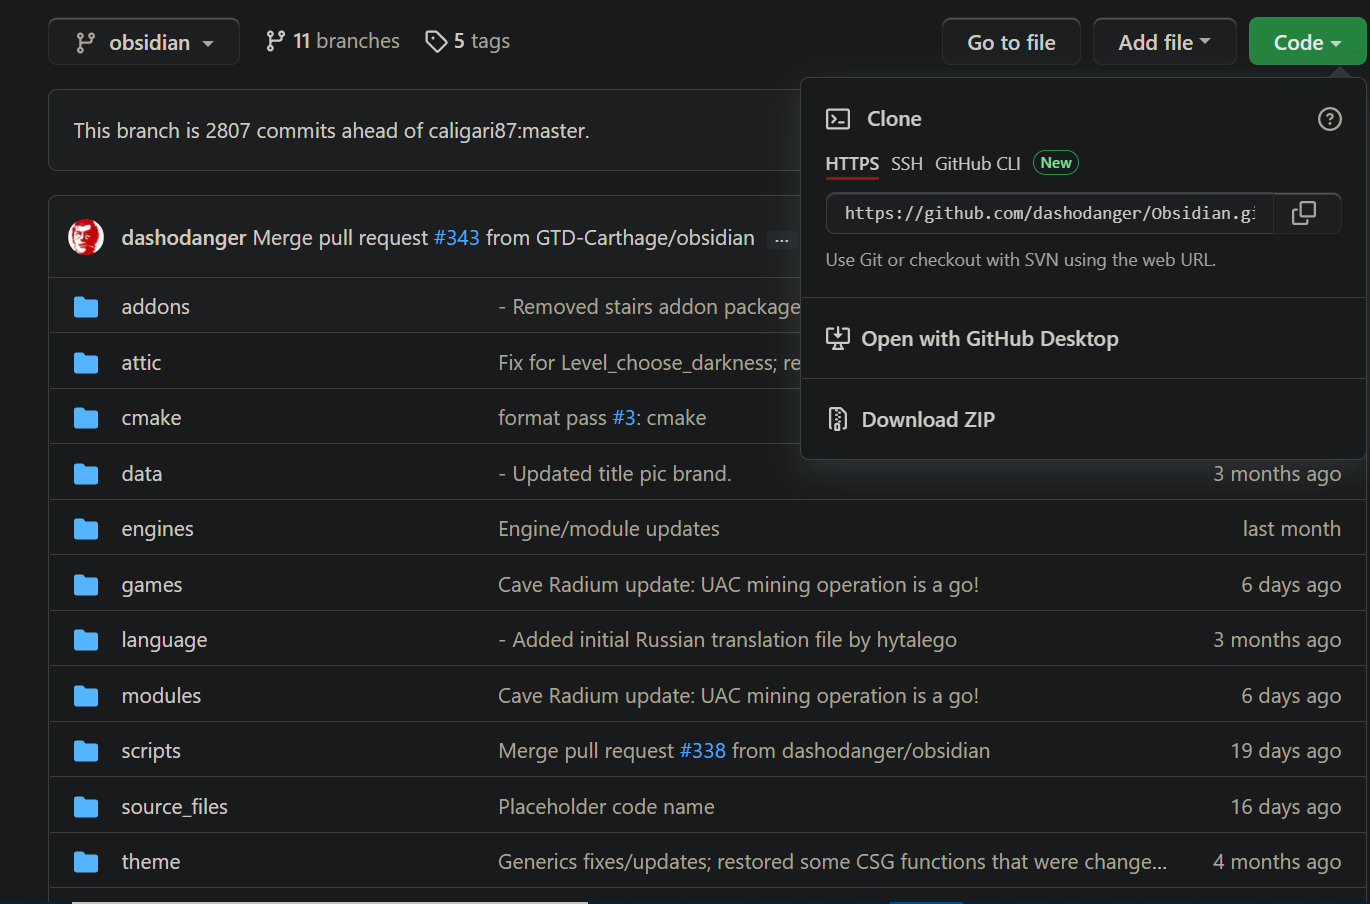Image resolution: width=1370 pixels, height=904 pixels.
Task: Click the GitHub Desktop icon
Action: click(837, 338)
